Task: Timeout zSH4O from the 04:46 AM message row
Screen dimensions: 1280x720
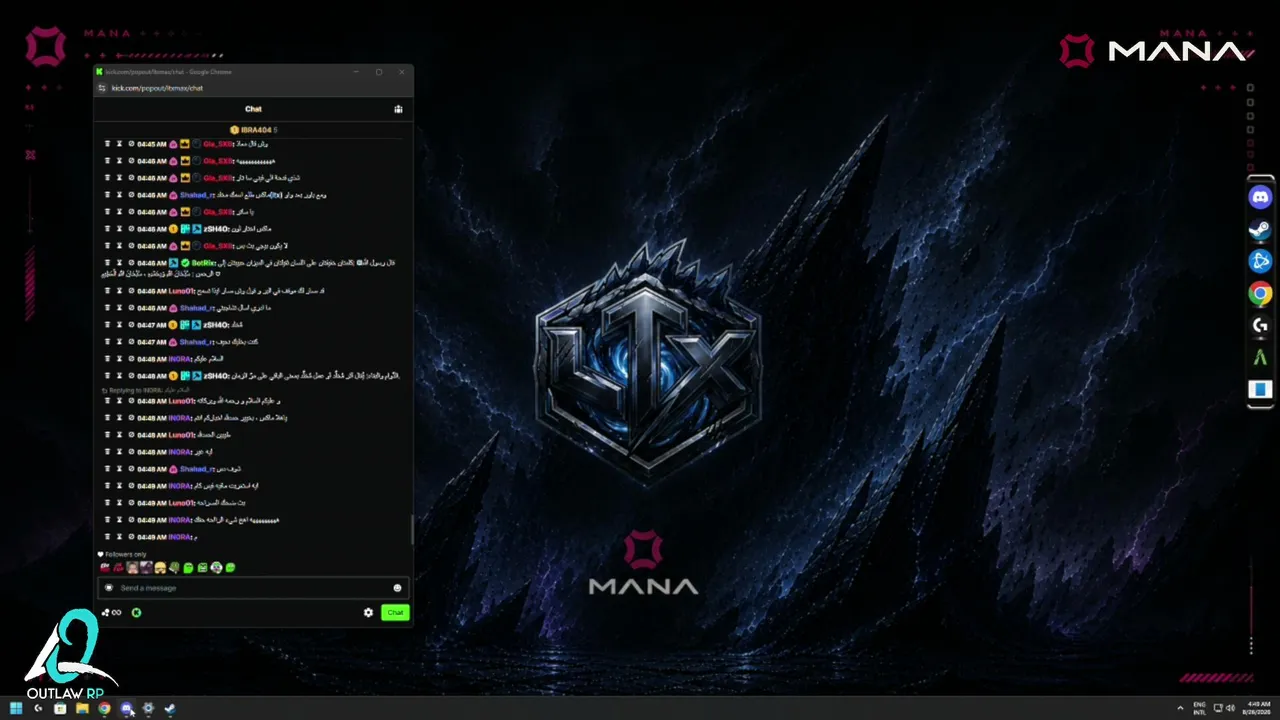Action: tap(119, 229)
